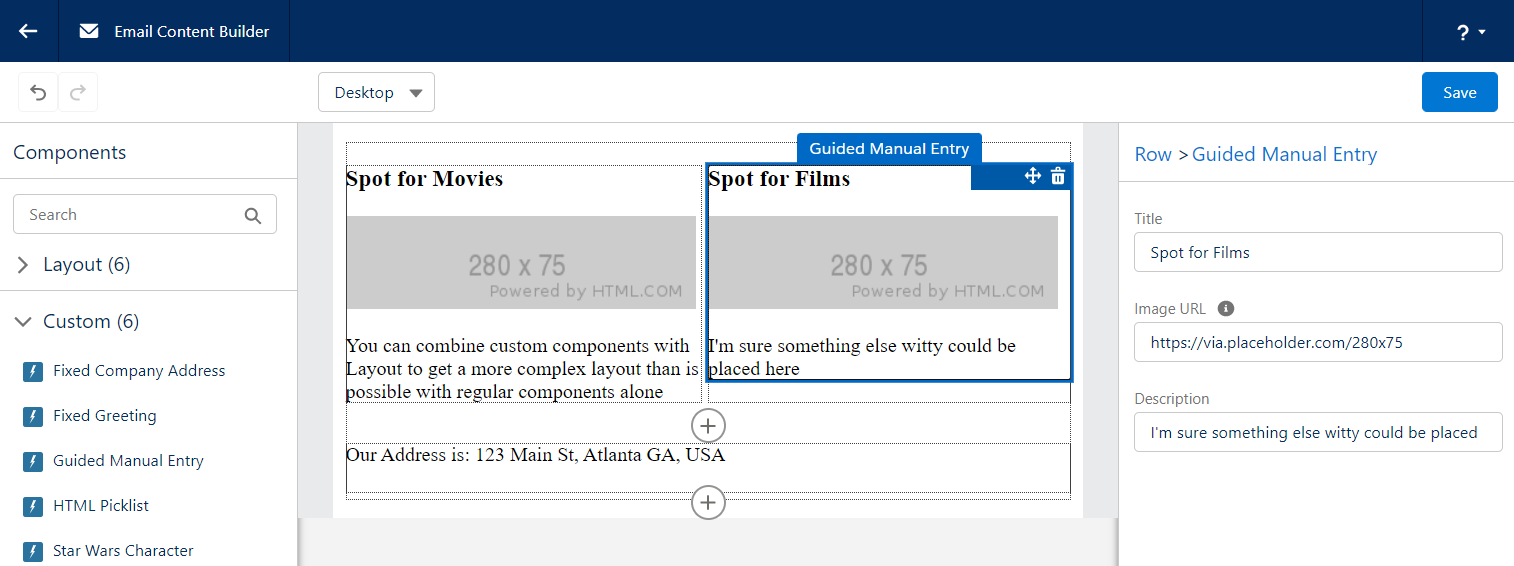Click the search magnifier icon
1514x566 pixels.
coord(253,215)
